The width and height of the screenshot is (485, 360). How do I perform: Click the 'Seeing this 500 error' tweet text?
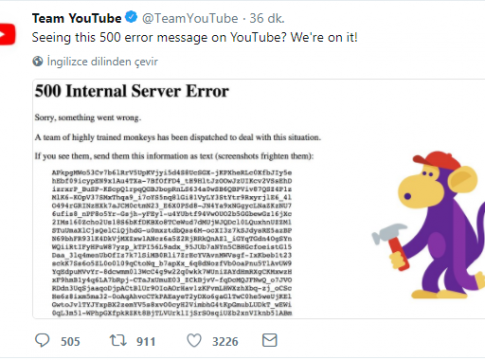(x=195, y=37)
